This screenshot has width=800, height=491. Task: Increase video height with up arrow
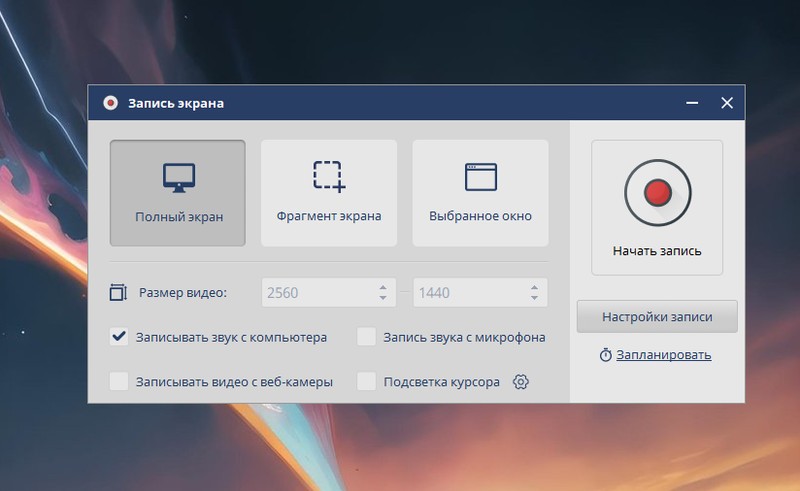pos(534,287)
